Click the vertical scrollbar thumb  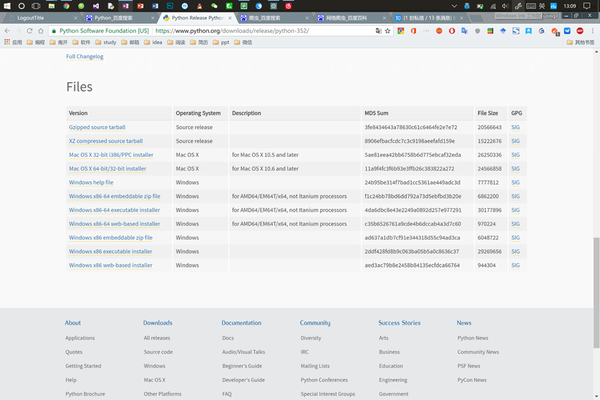[x=596, y=293]
